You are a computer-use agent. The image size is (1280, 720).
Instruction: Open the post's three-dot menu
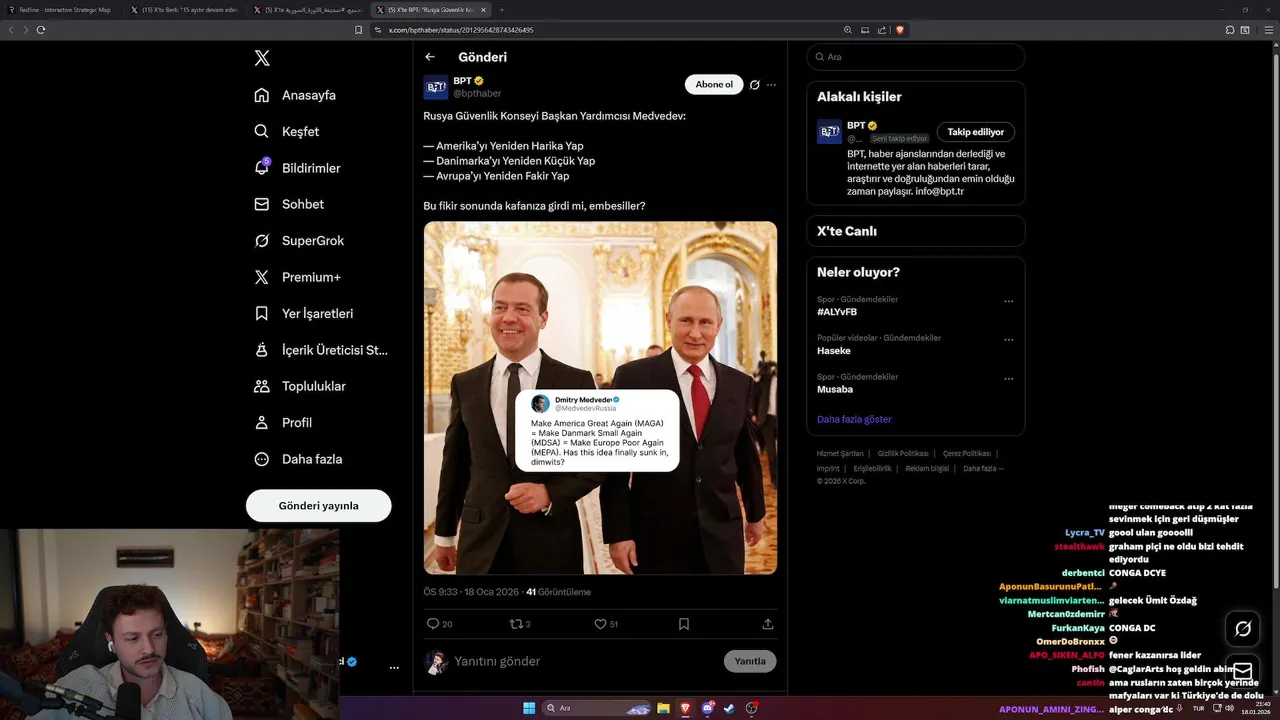[x=771, y=85]
